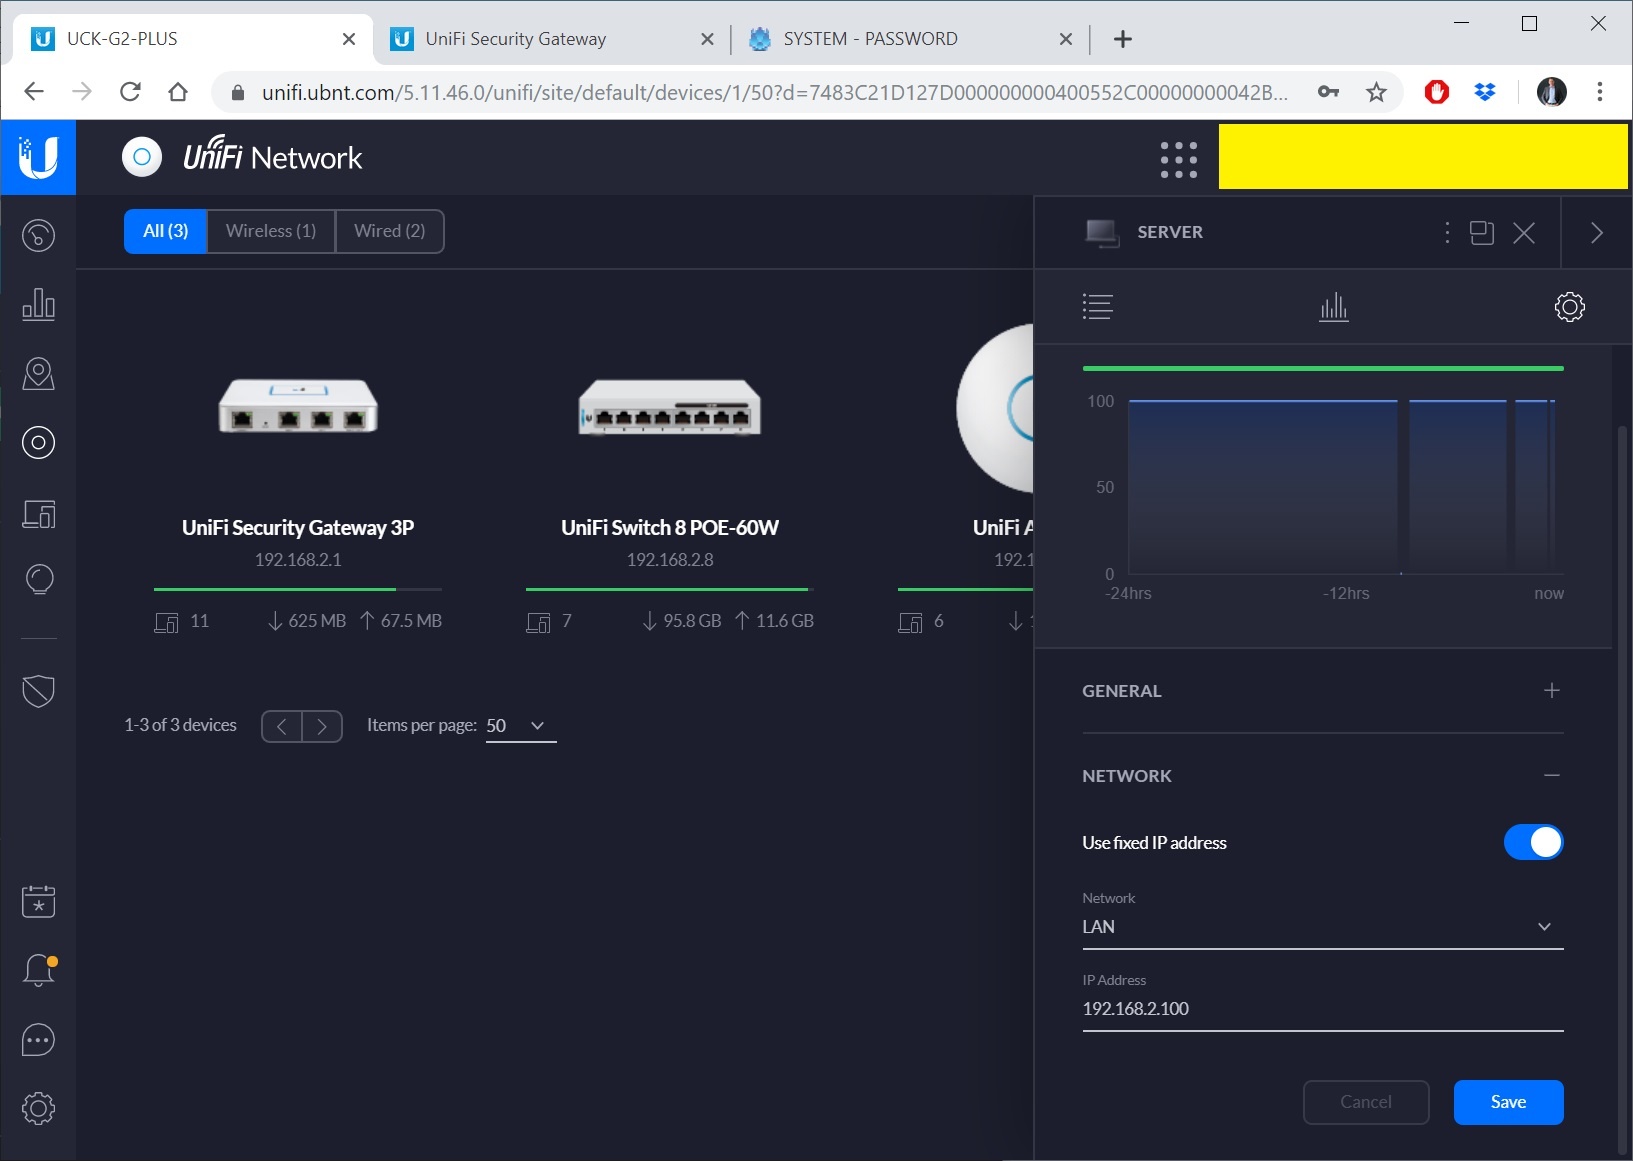The height and width of the screenshot is (1161, 1633).
Task: Open the Dropbox extension icon
Action: pos(1485,92)
